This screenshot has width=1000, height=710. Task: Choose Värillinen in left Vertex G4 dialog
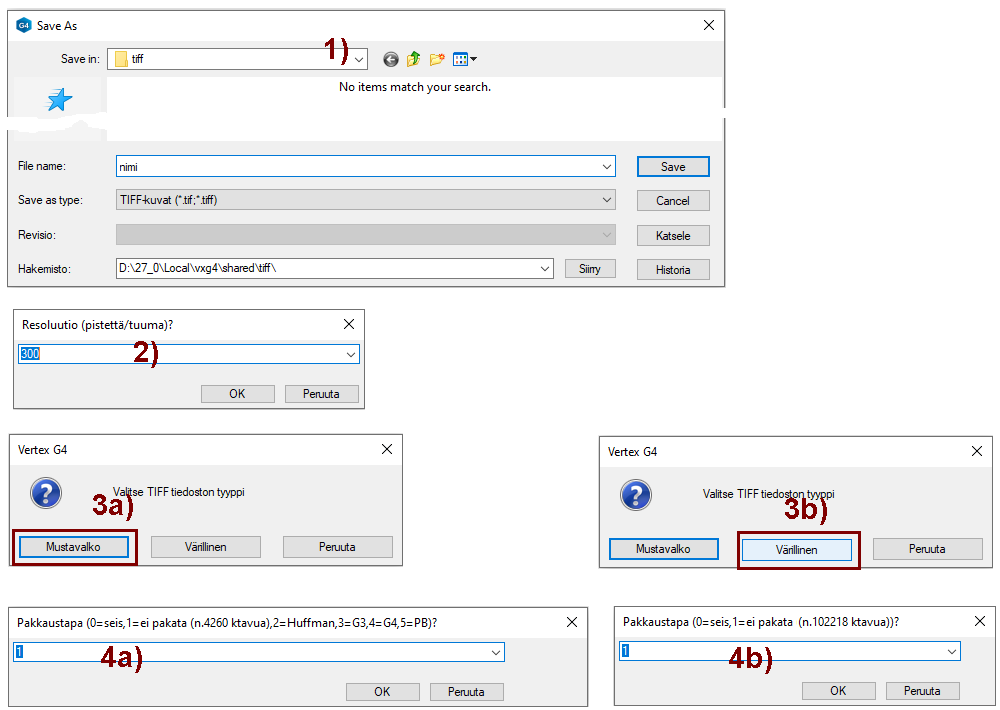coord(205,547)
